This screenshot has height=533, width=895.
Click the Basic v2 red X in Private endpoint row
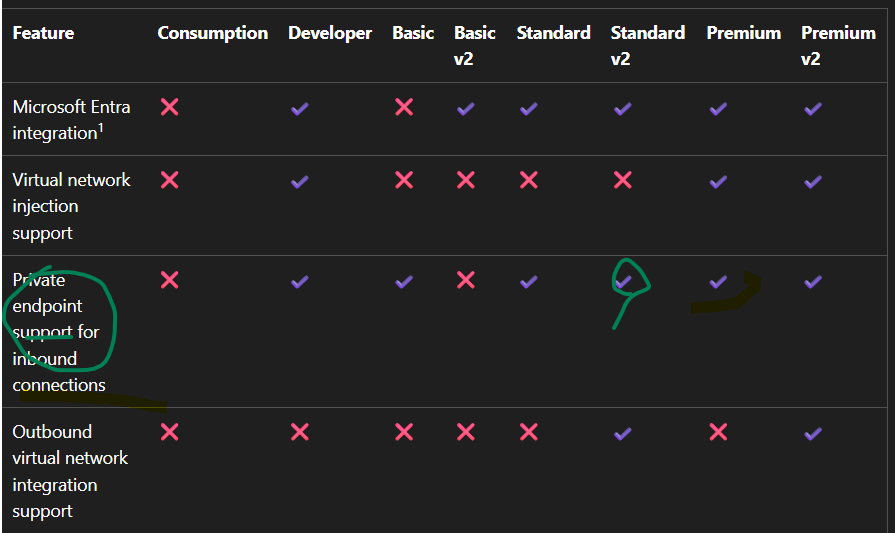466,280
